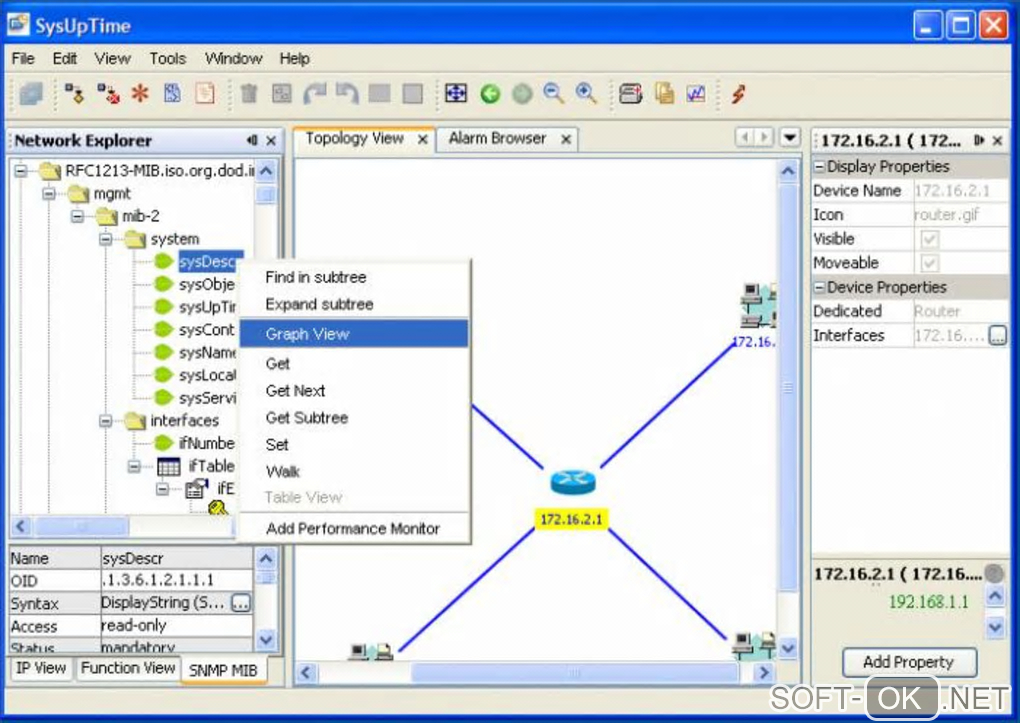The height and width of the screenshot is (723, 1020).
Task: Click topology horizontal scrollbar right arrow
Action: pyautogui.click(x=764, y=672)
